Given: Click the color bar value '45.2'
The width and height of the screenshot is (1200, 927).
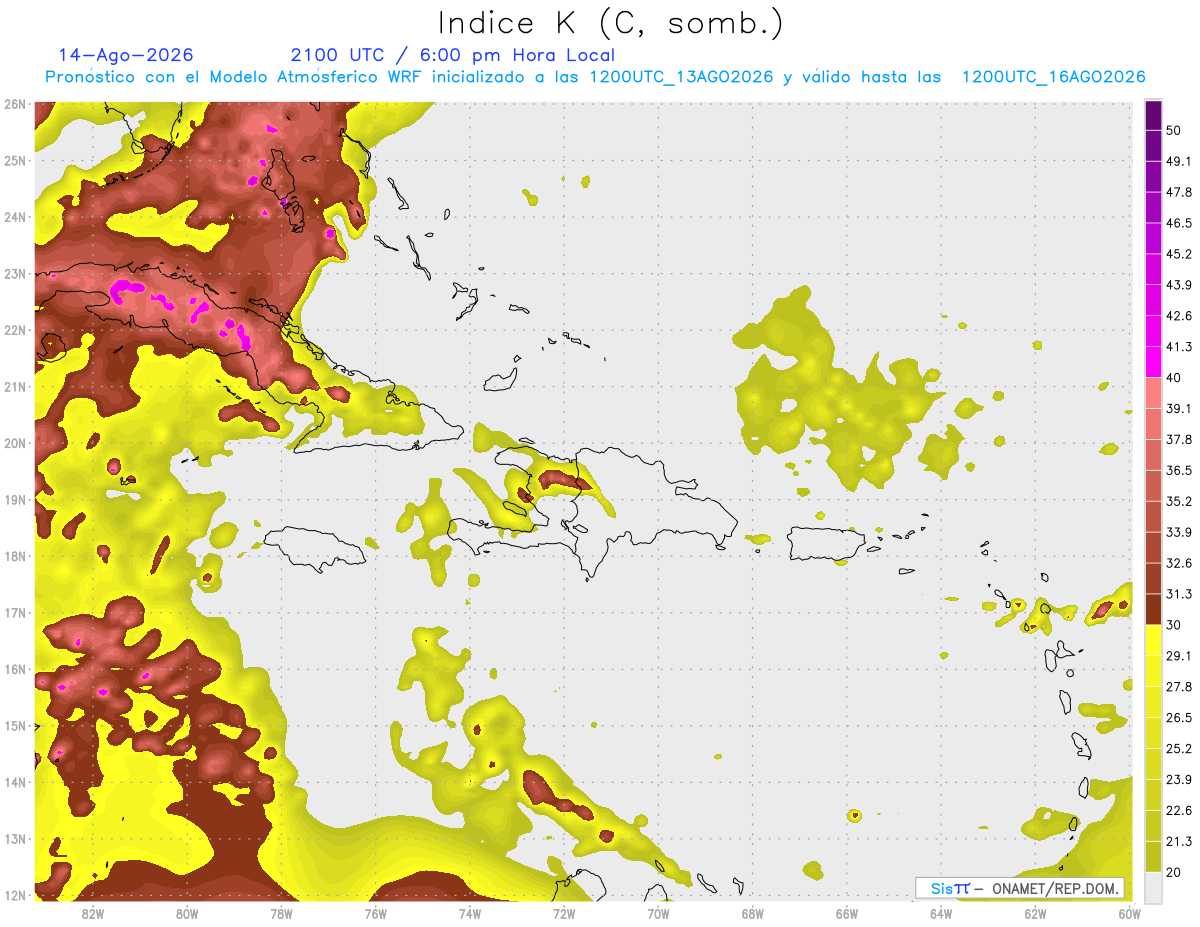Looking at the screenshot, I should (x=1179, y=254).
